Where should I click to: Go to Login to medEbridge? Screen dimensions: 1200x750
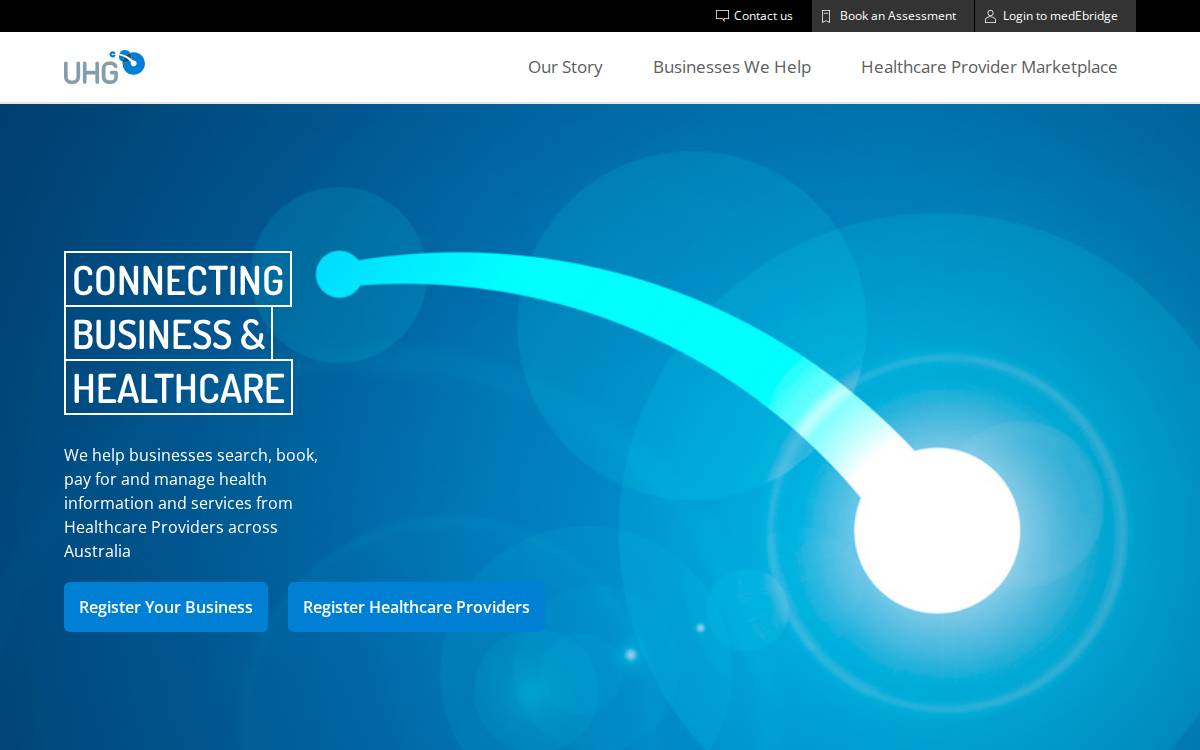point(1055,16)
